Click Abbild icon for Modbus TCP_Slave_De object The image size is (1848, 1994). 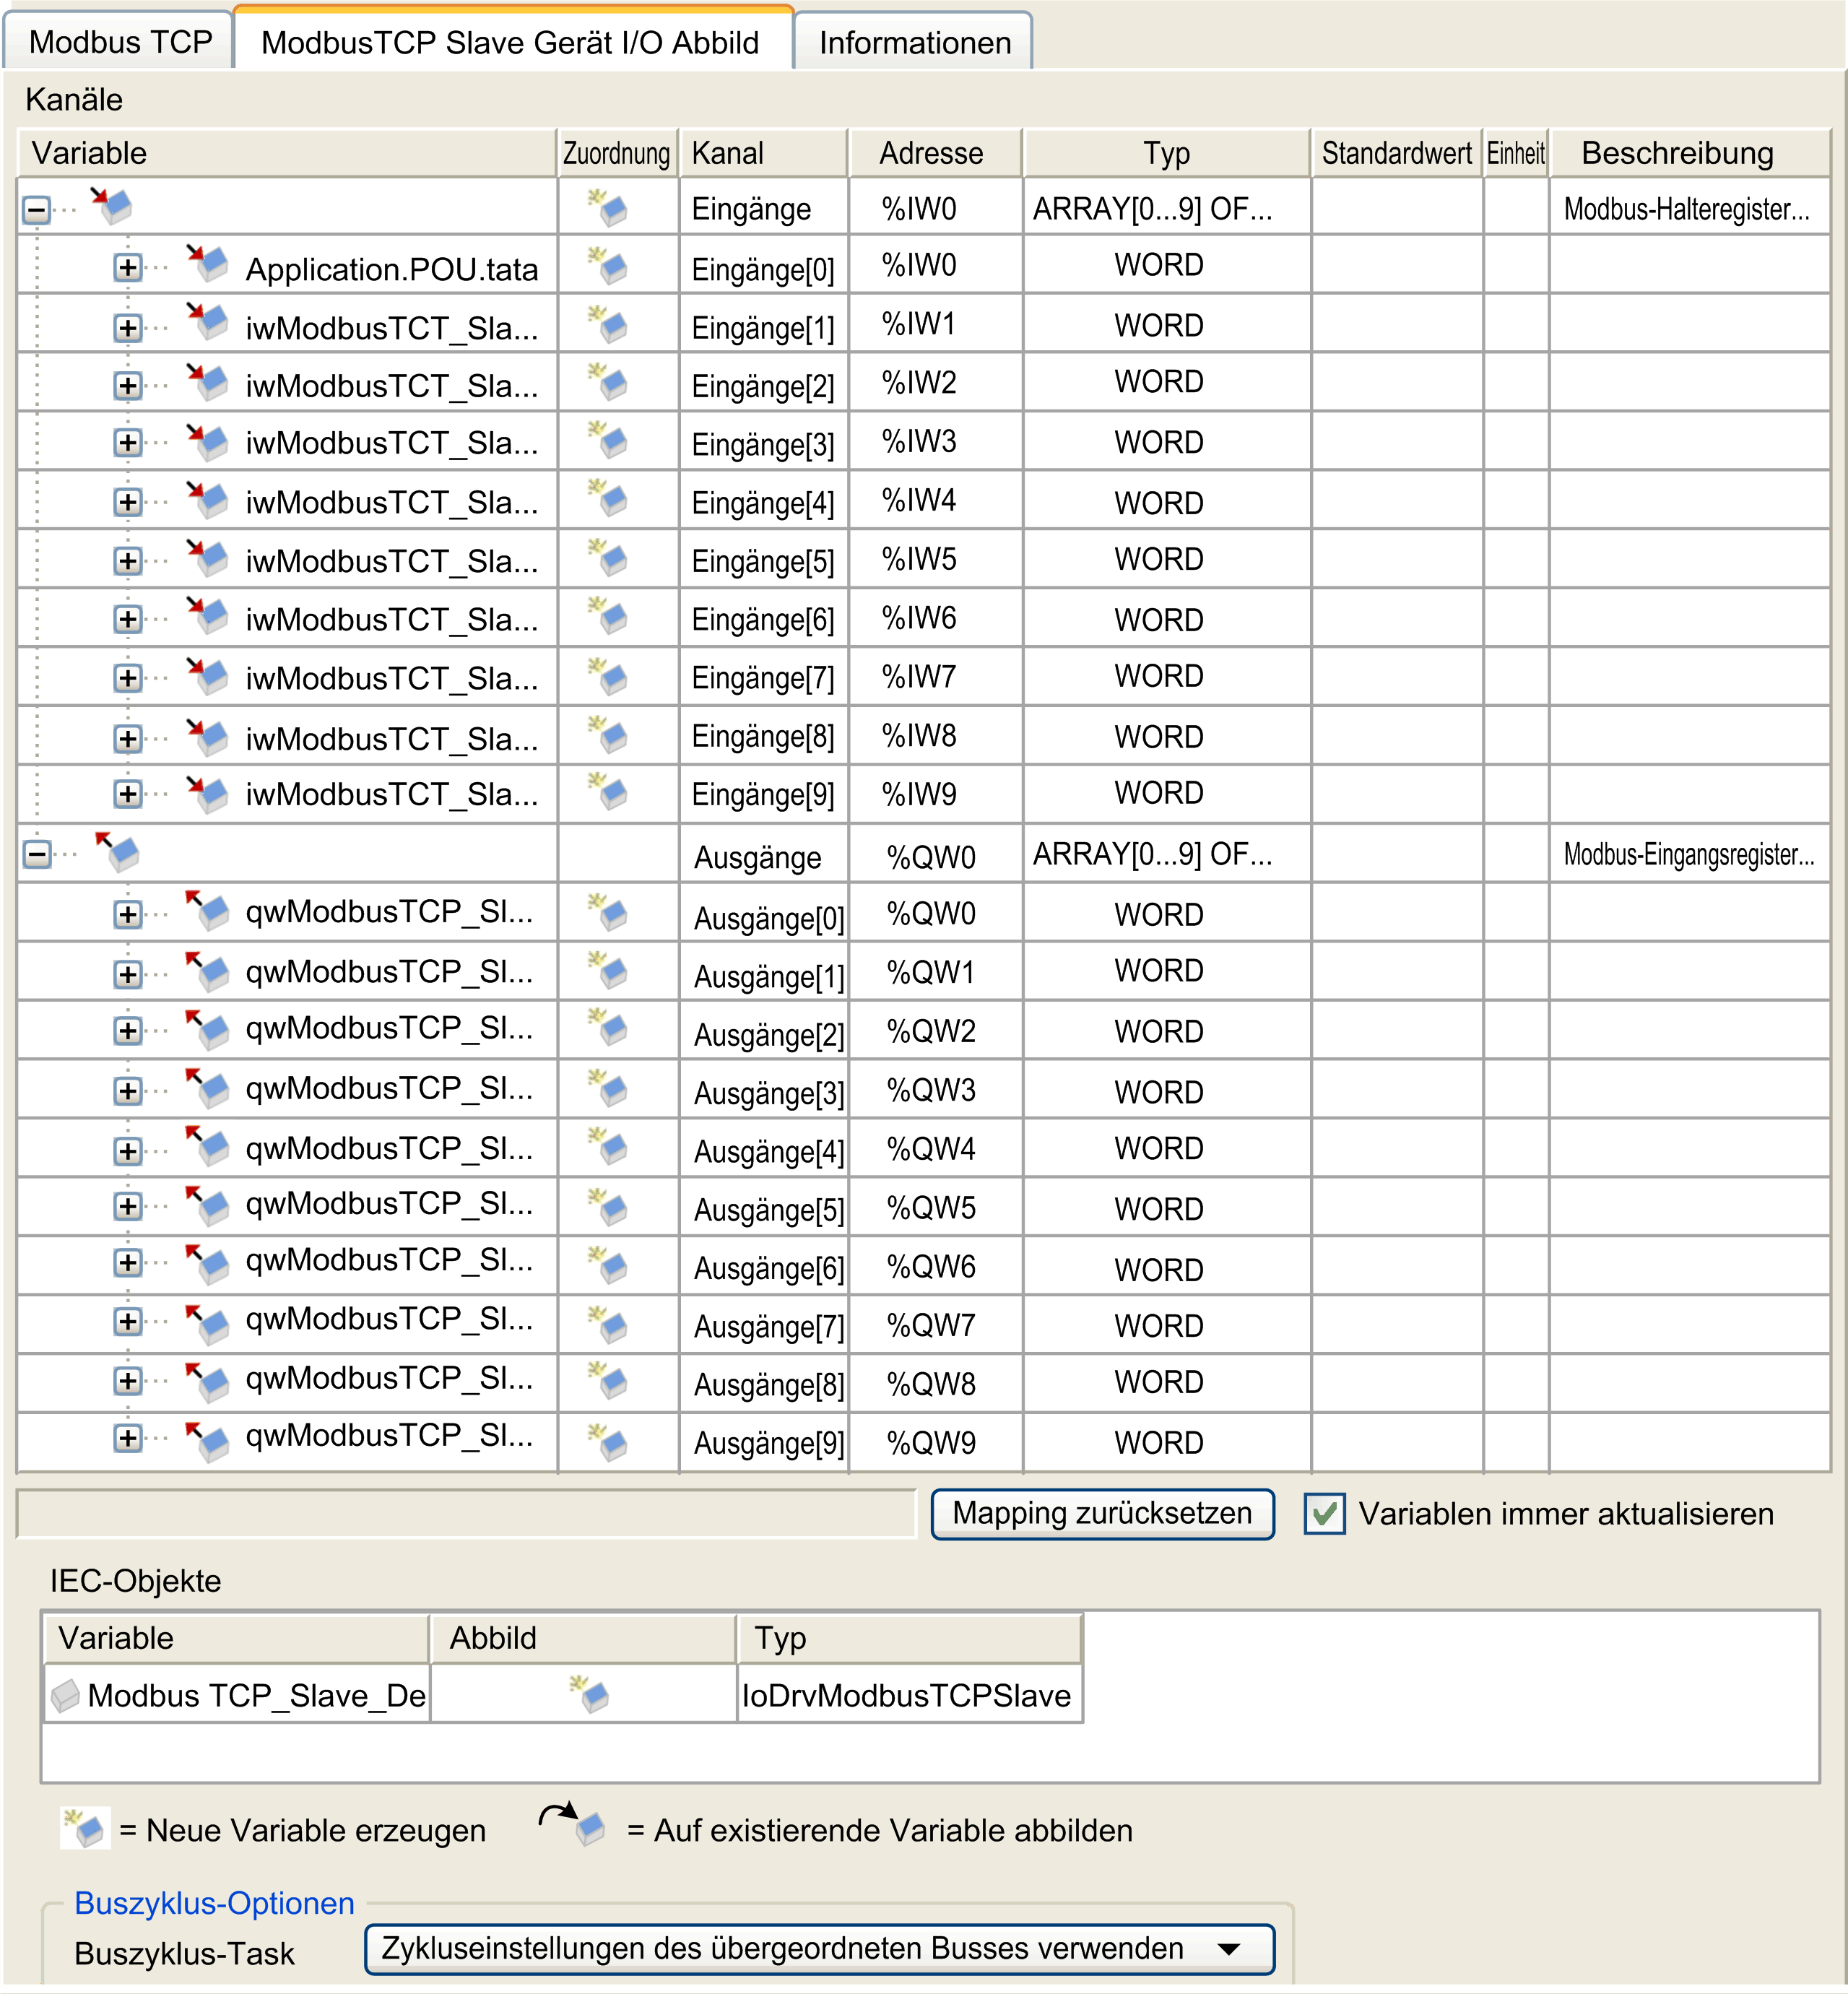590,1694
